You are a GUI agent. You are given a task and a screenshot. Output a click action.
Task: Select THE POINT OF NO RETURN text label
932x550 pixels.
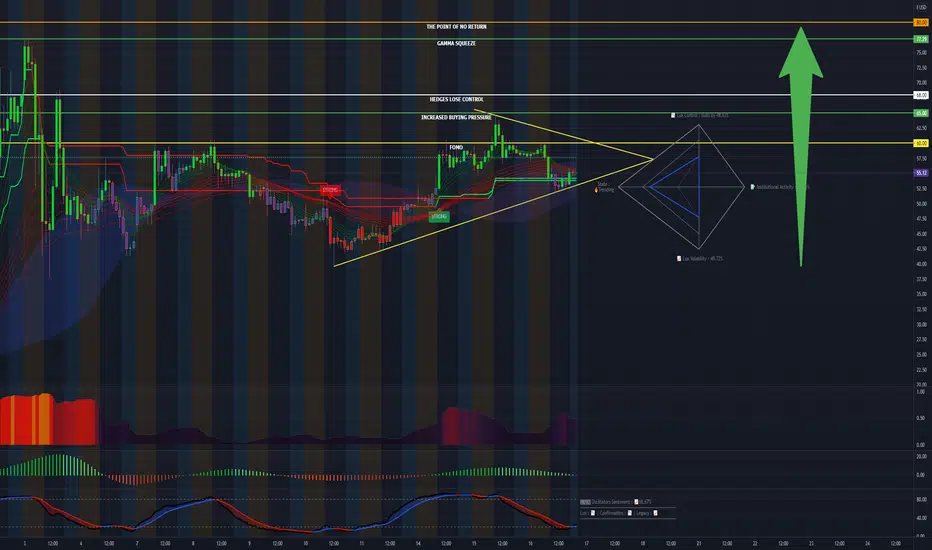coord(456,27)
